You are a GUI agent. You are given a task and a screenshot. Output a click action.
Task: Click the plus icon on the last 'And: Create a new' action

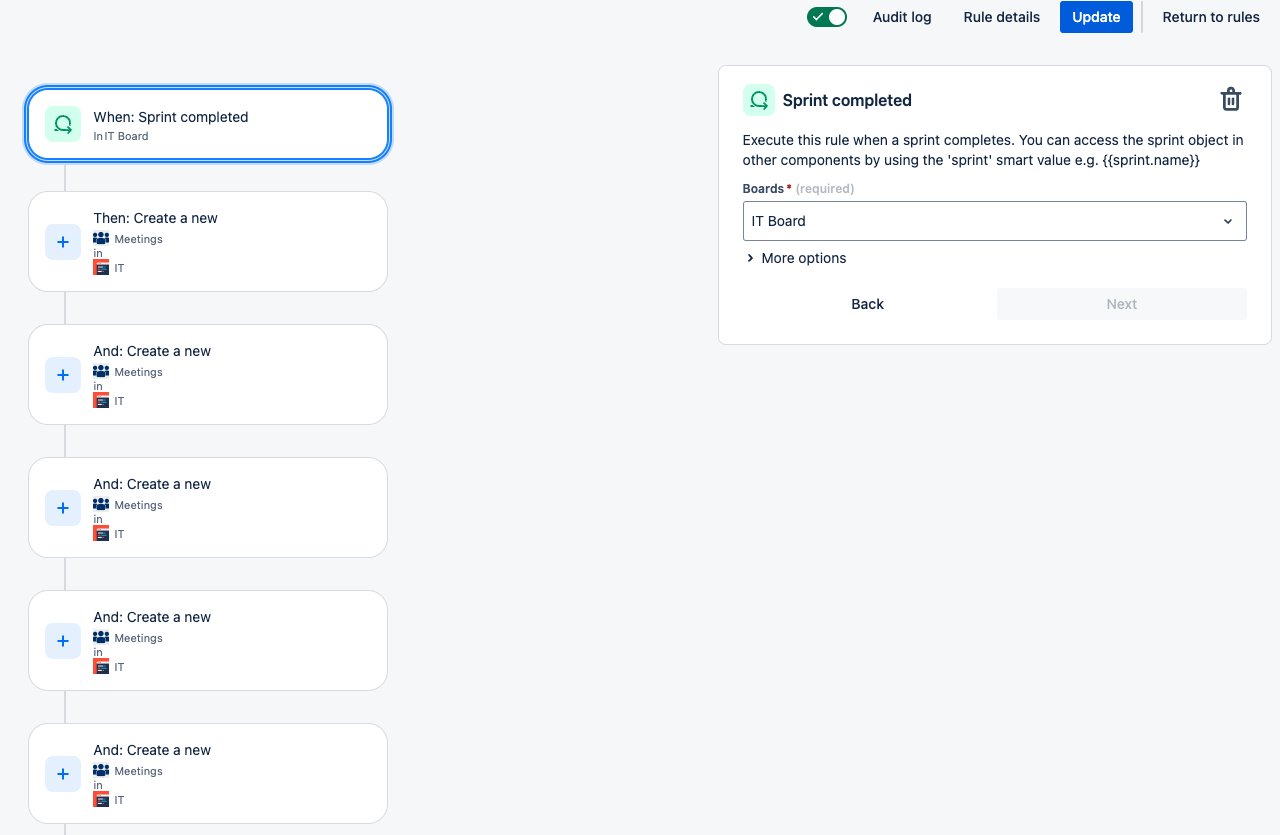coord(63,774)
